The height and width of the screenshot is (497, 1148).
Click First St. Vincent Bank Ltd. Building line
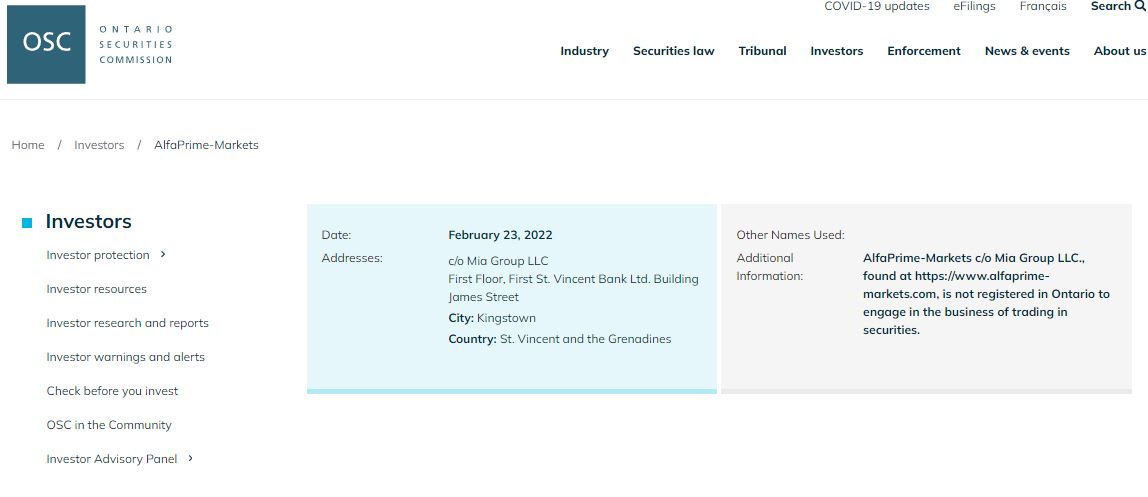point(573,279)
